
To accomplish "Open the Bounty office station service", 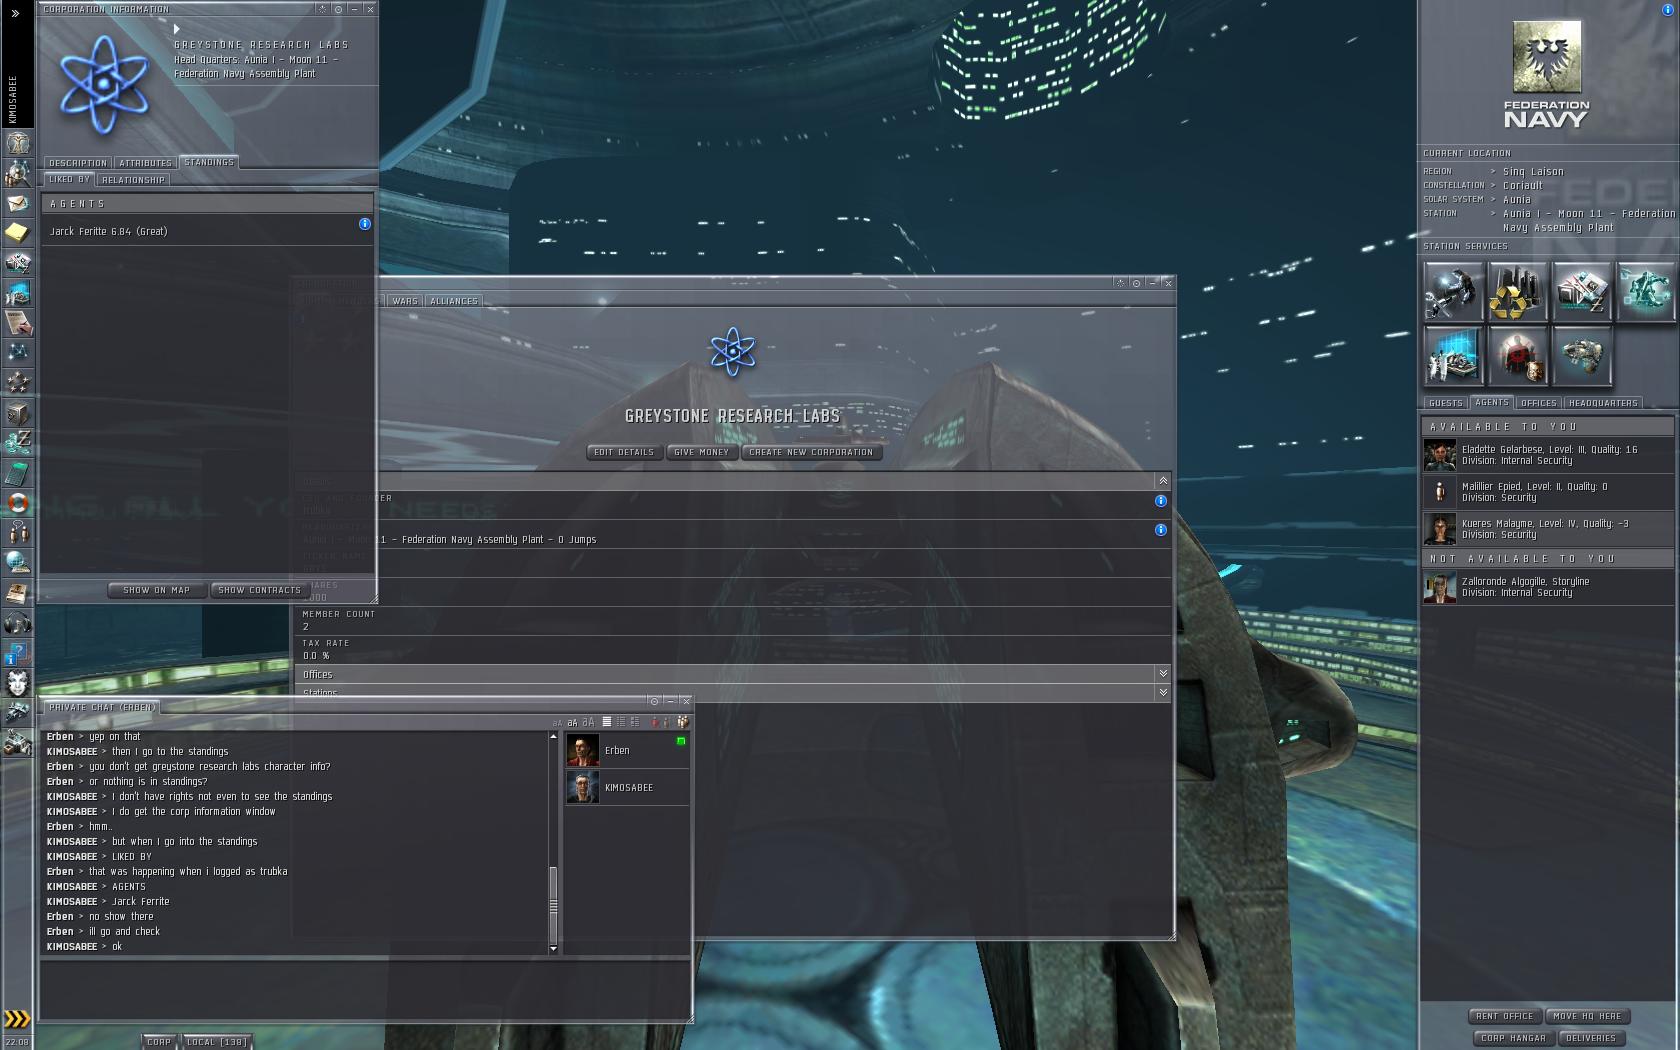I will [1517, 355].
